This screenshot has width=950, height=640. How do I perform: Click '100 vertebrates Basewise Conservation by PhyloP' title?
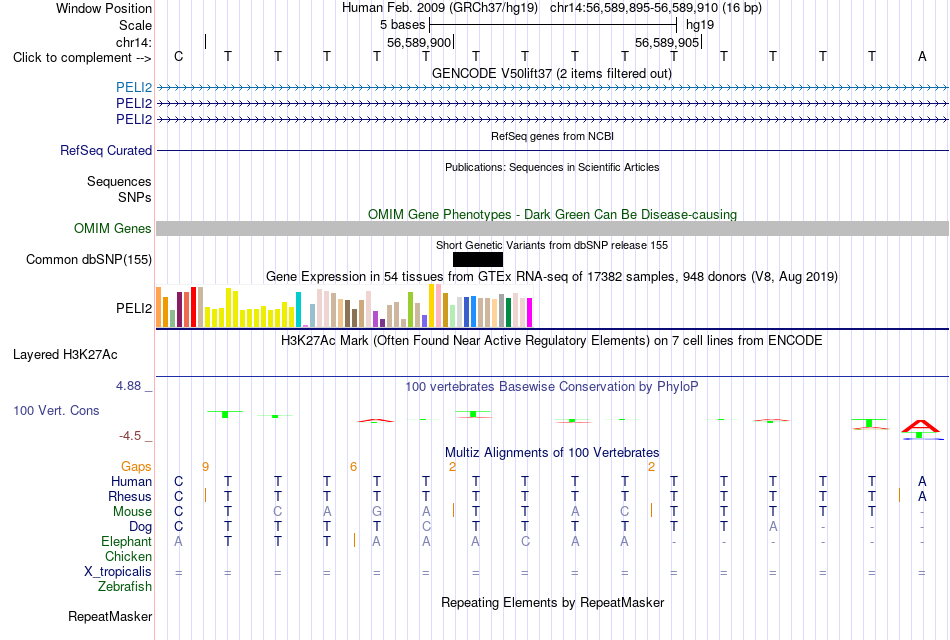coord(552,387)
